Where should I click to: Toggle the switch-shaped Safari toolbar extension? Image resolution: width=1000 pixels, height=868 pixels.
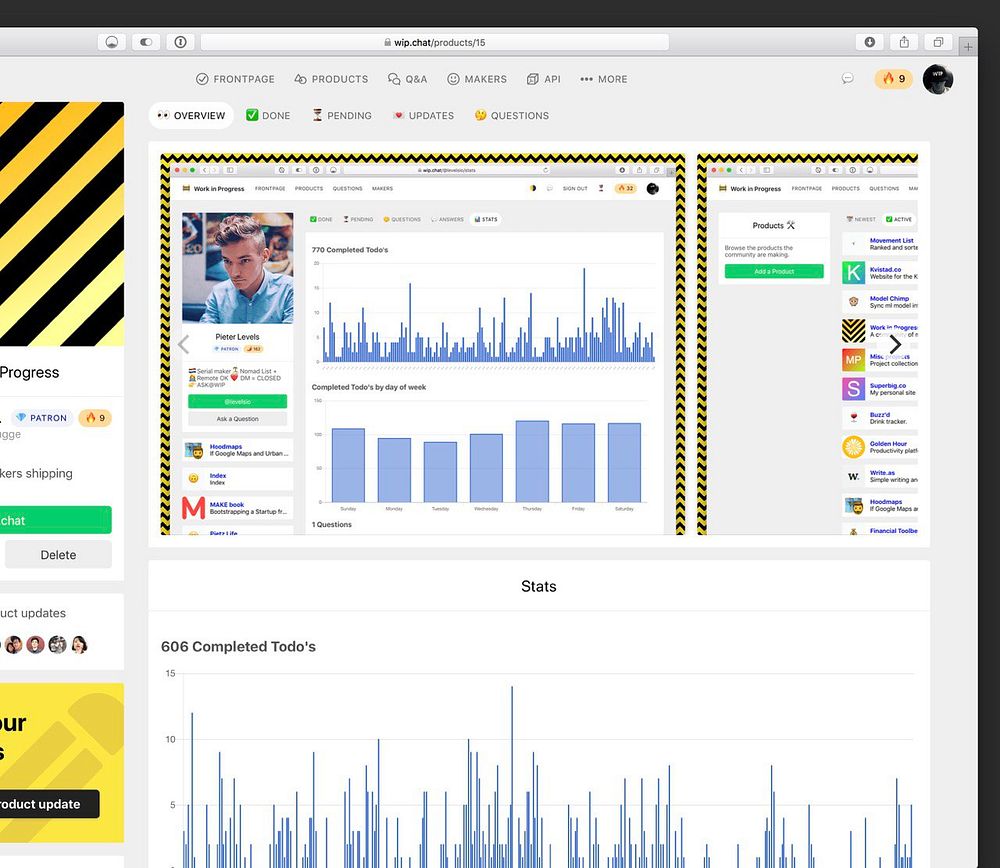pos(146,42)
